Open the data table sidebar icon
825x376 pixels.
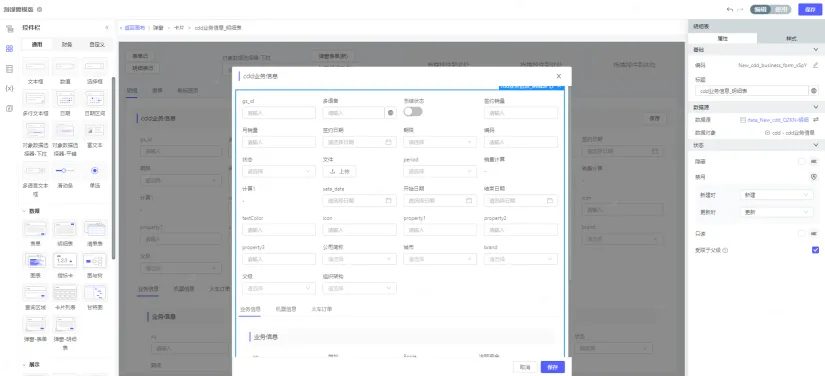pos(9,68)
